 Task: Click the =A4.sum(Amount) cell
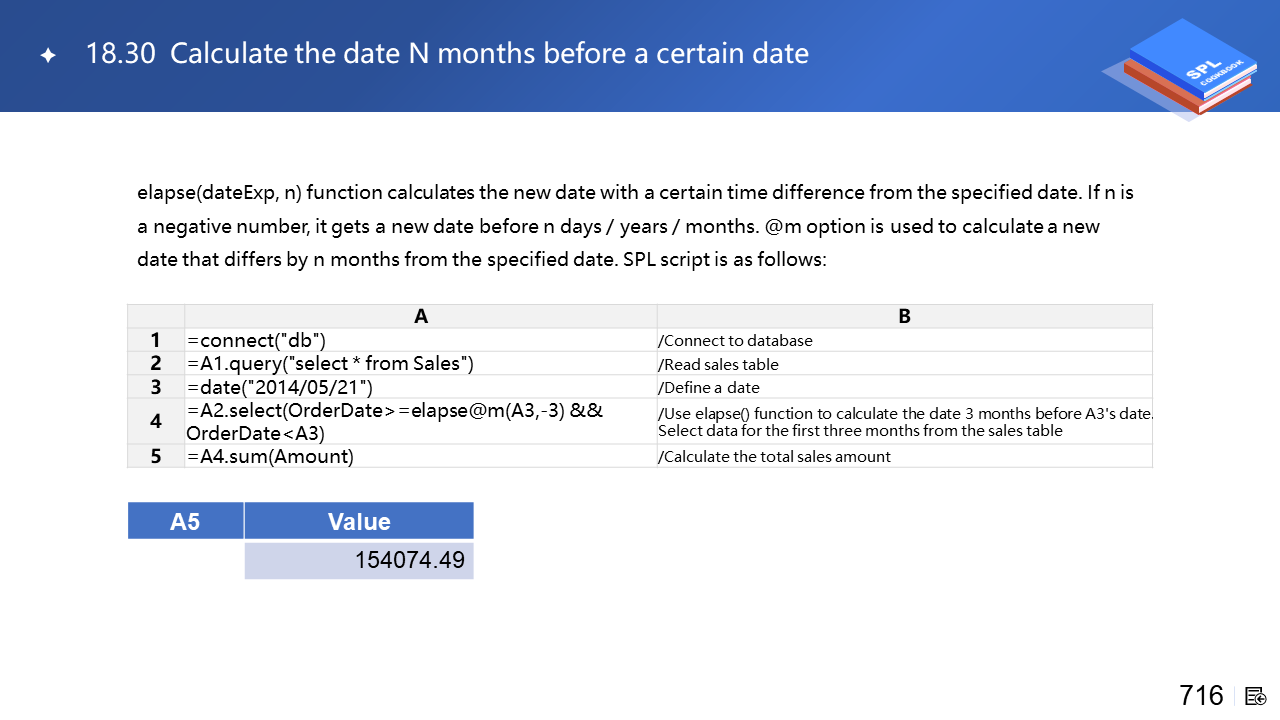[x=270, y=456]
